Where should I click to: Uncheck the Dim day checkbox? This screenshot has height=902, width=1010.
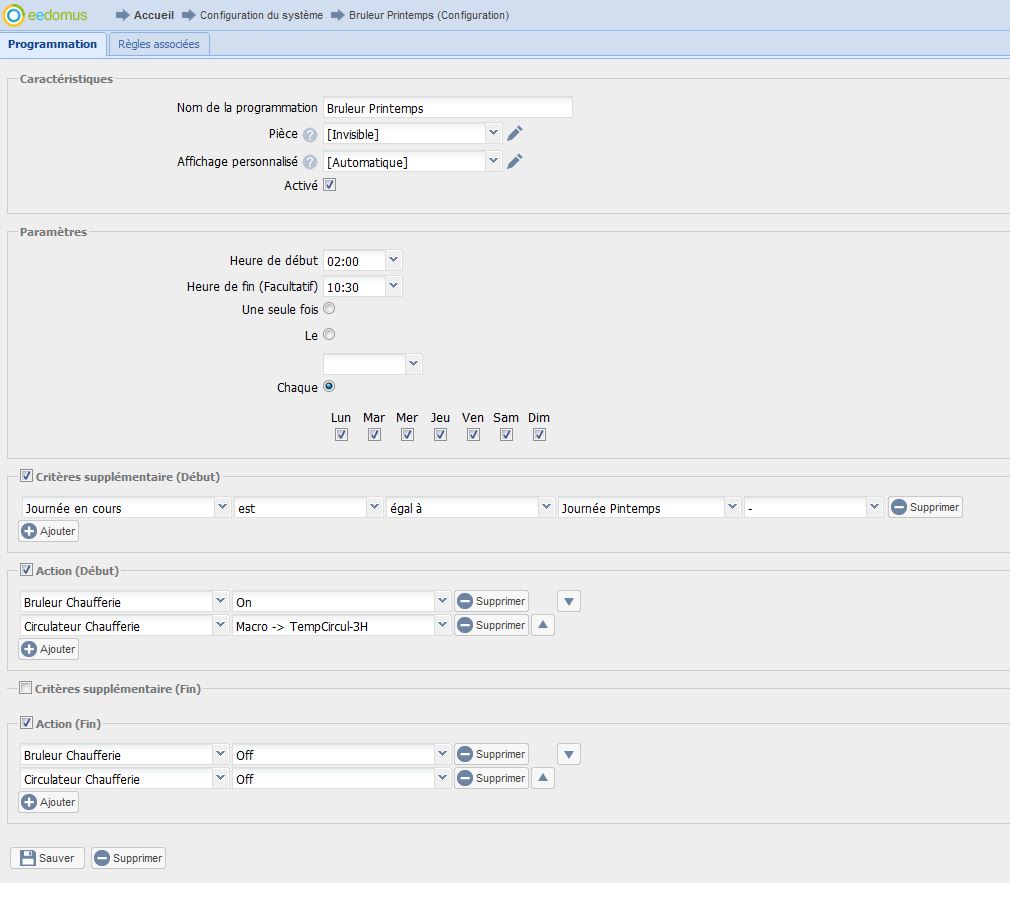click(539, 435)
